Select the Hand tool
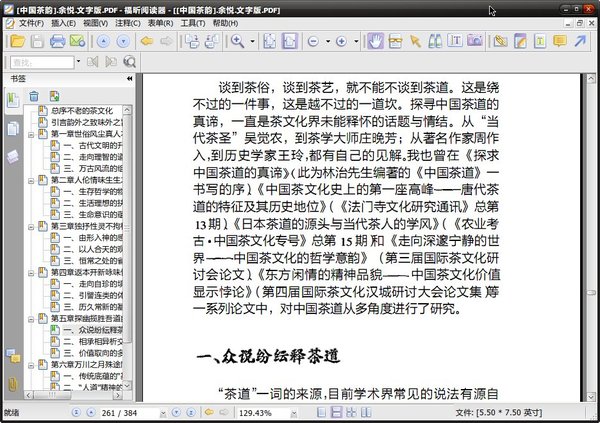Screen dimensions: 600x423 tap(375, 41)
